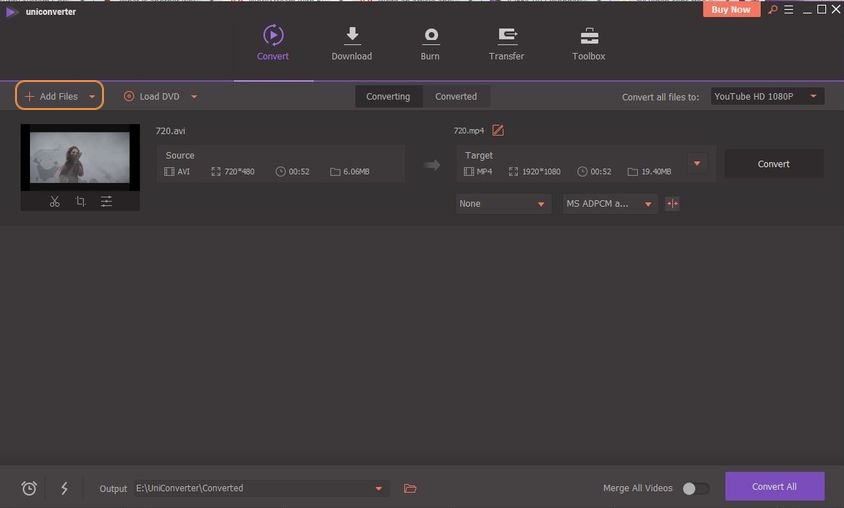This screenshot has height=508, width=844.
Task: Toggle the Merge All Videos switch
Action: tap(695, 488)
